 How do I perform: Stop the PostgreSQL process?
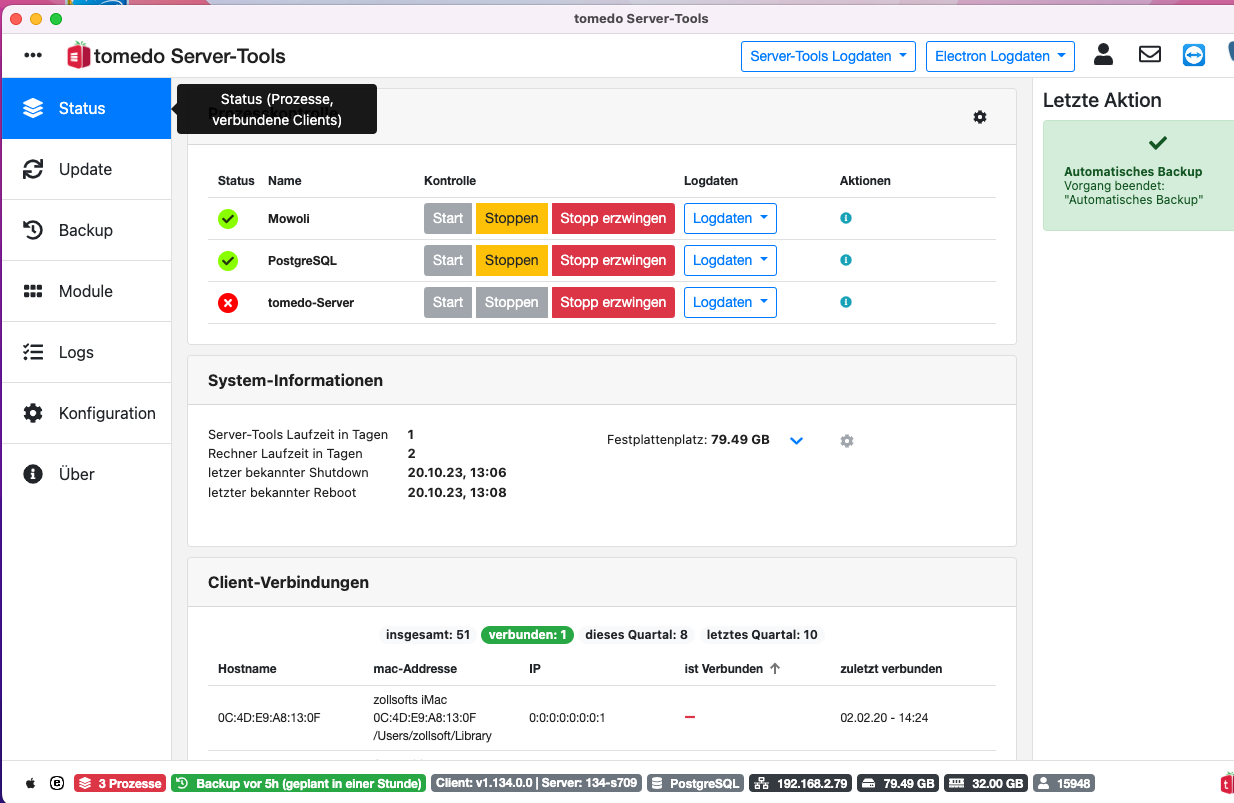pyautogui.click(x=512, y=260)
